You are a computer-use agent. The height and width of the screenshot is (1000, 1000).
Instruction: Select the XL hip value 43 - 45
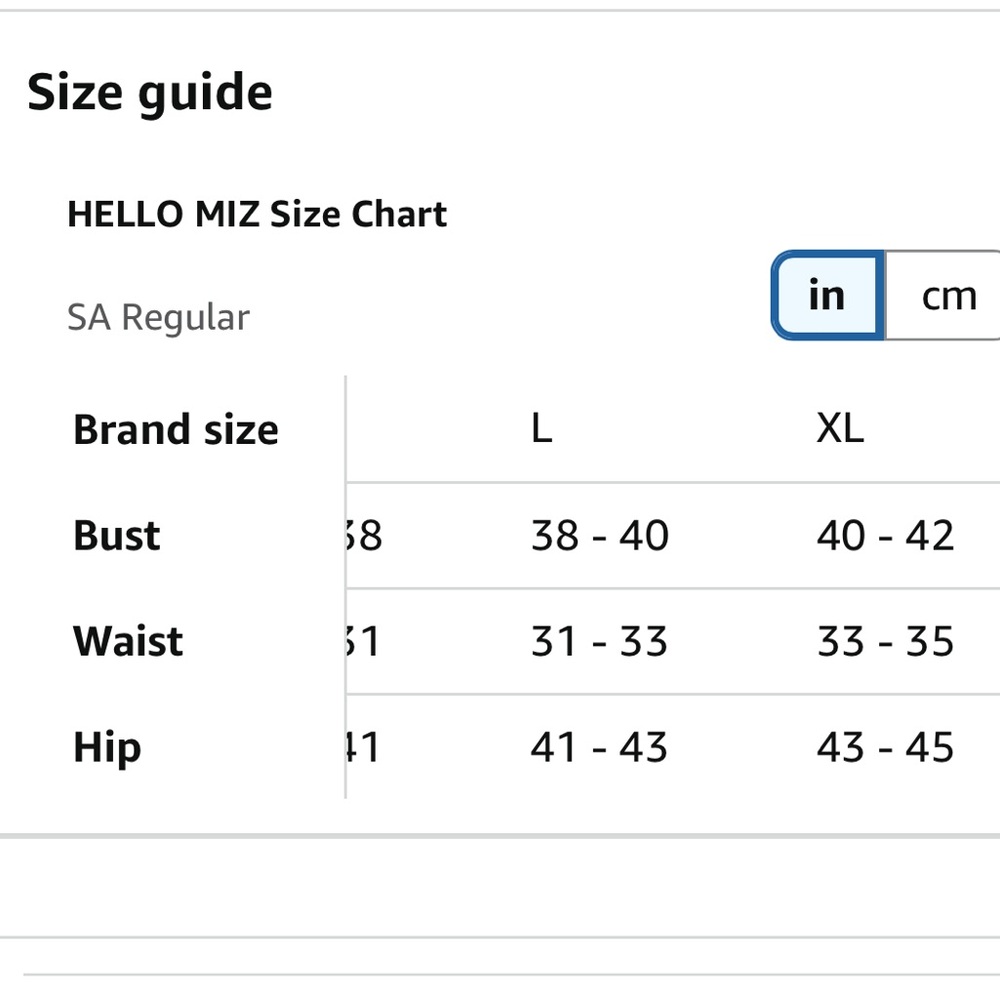pos(885,747)
